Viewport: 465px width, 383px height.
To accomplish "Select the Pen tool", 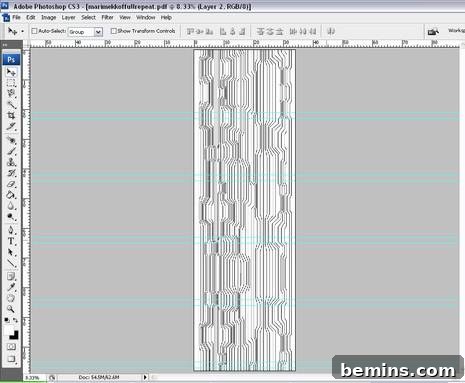I will 11,230.
